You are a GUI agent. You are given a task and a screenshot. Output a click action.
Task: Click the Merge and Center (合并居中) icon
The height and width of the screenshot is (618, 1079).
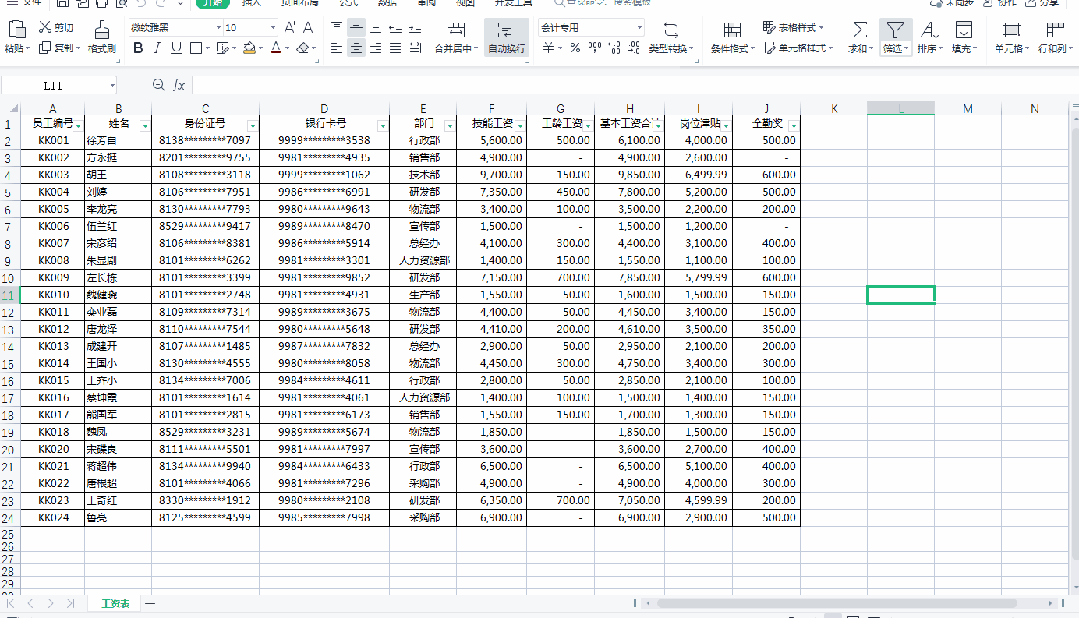[457, 29]
